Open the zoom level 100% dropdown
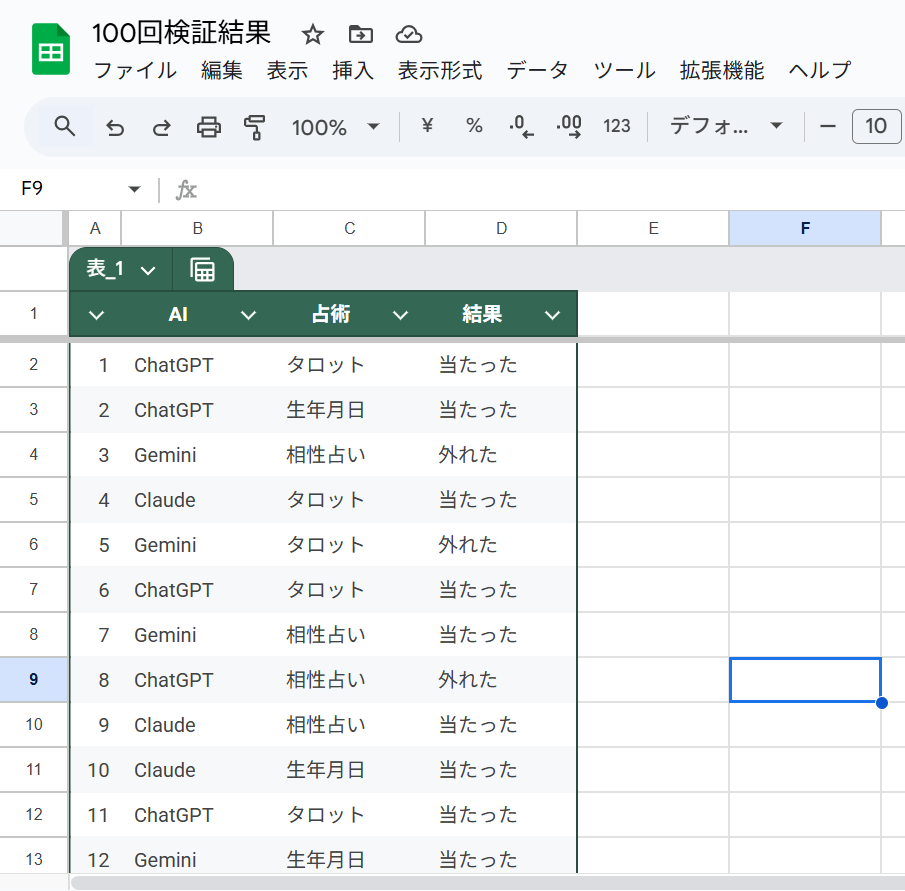The height and width of the screenshot is (891, 905). pos(336,126)
